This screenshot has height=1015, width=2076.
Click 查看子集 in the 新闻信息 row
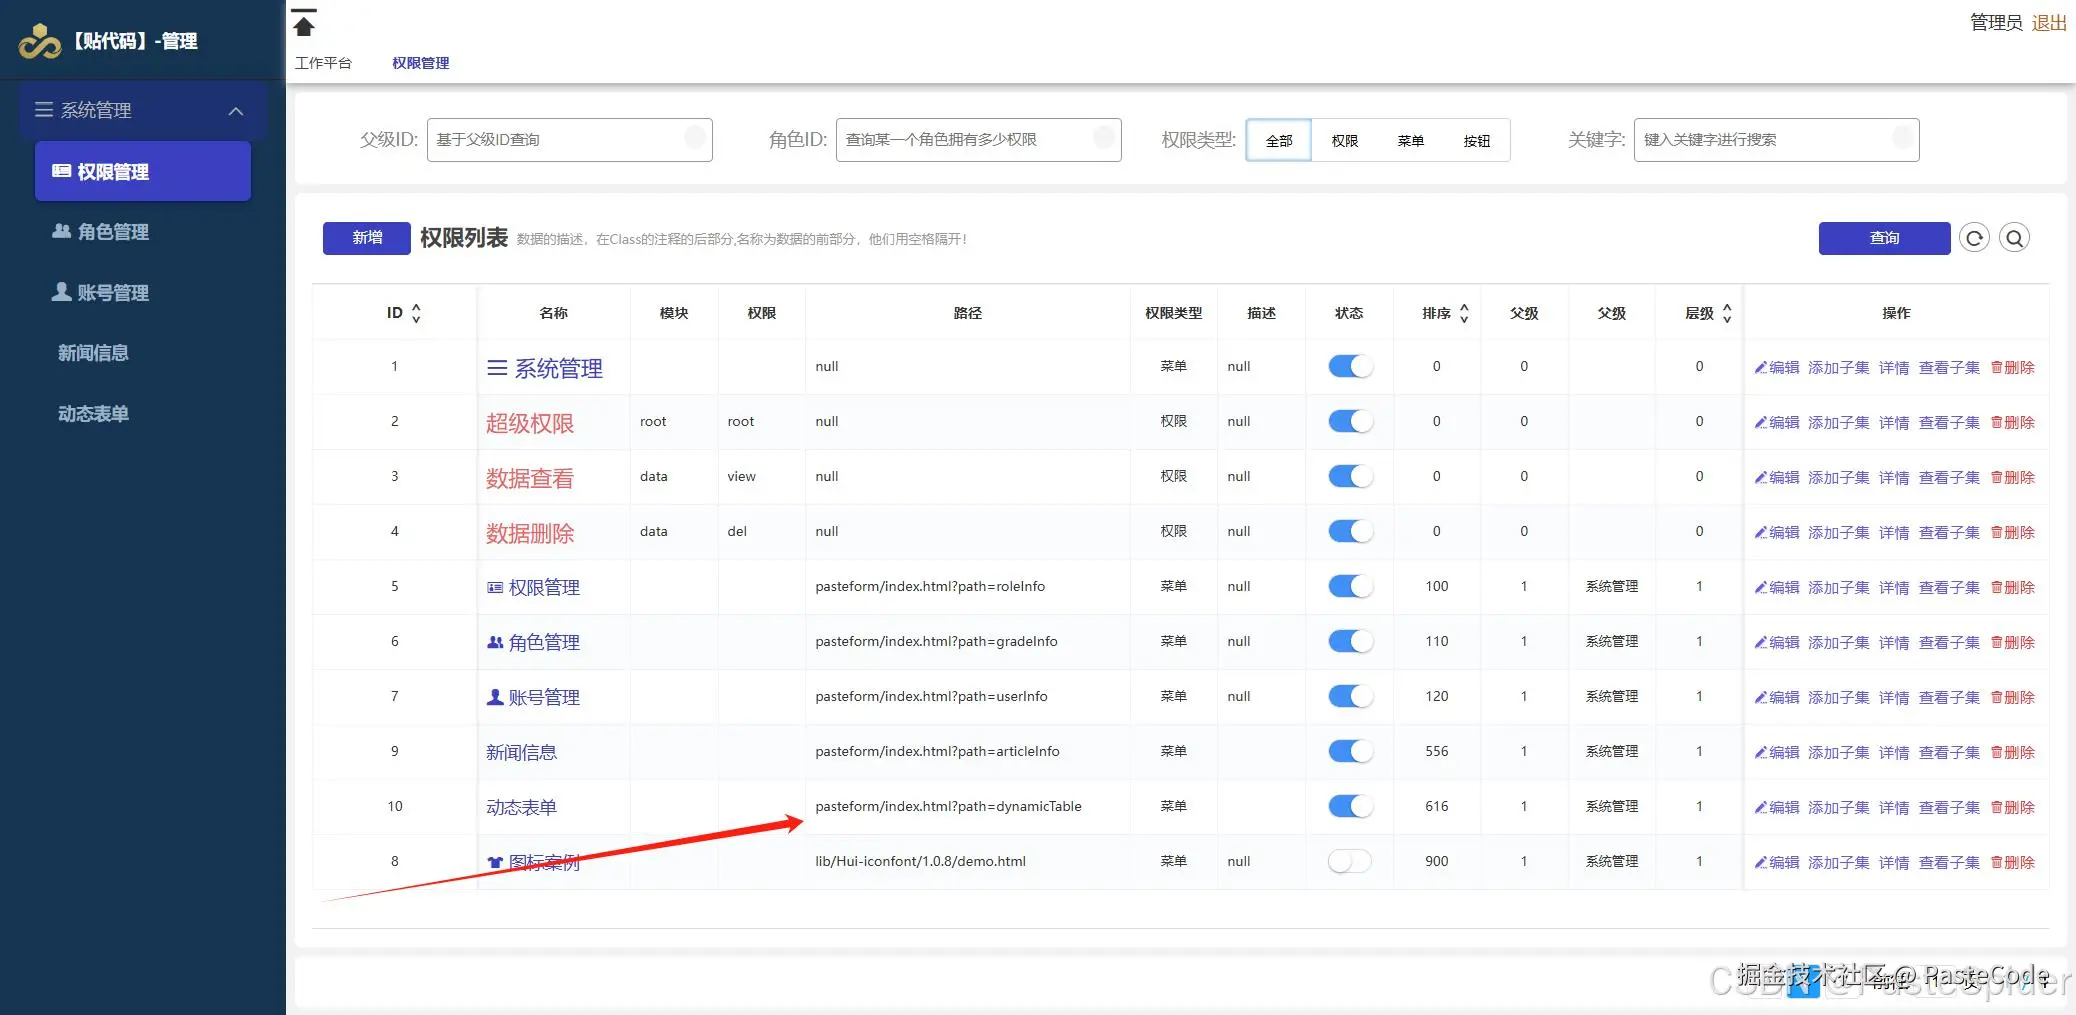pos(1949,753)
